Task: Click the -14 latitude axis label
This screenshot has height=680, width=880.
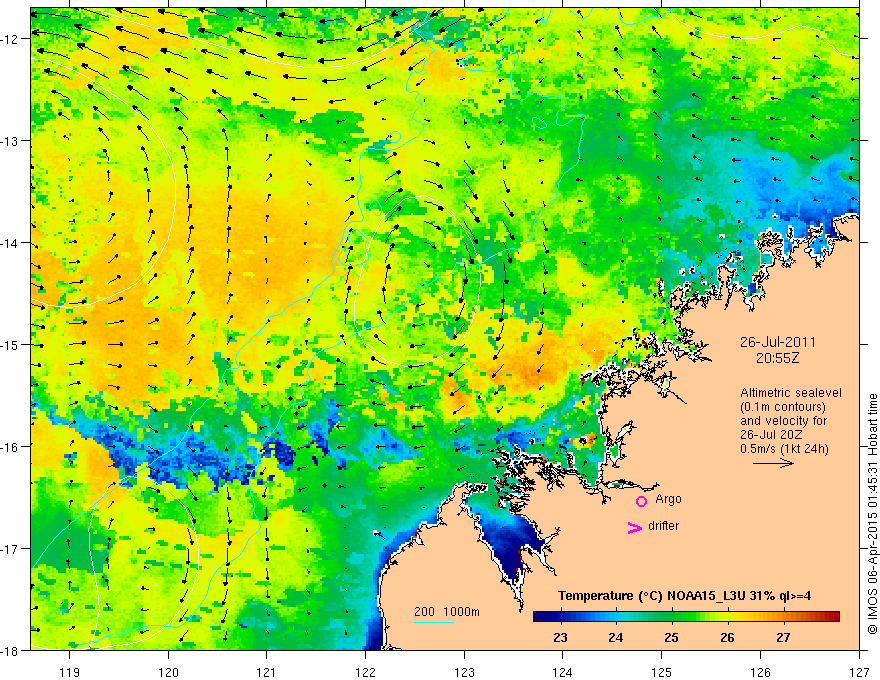Action: [11, 243]
